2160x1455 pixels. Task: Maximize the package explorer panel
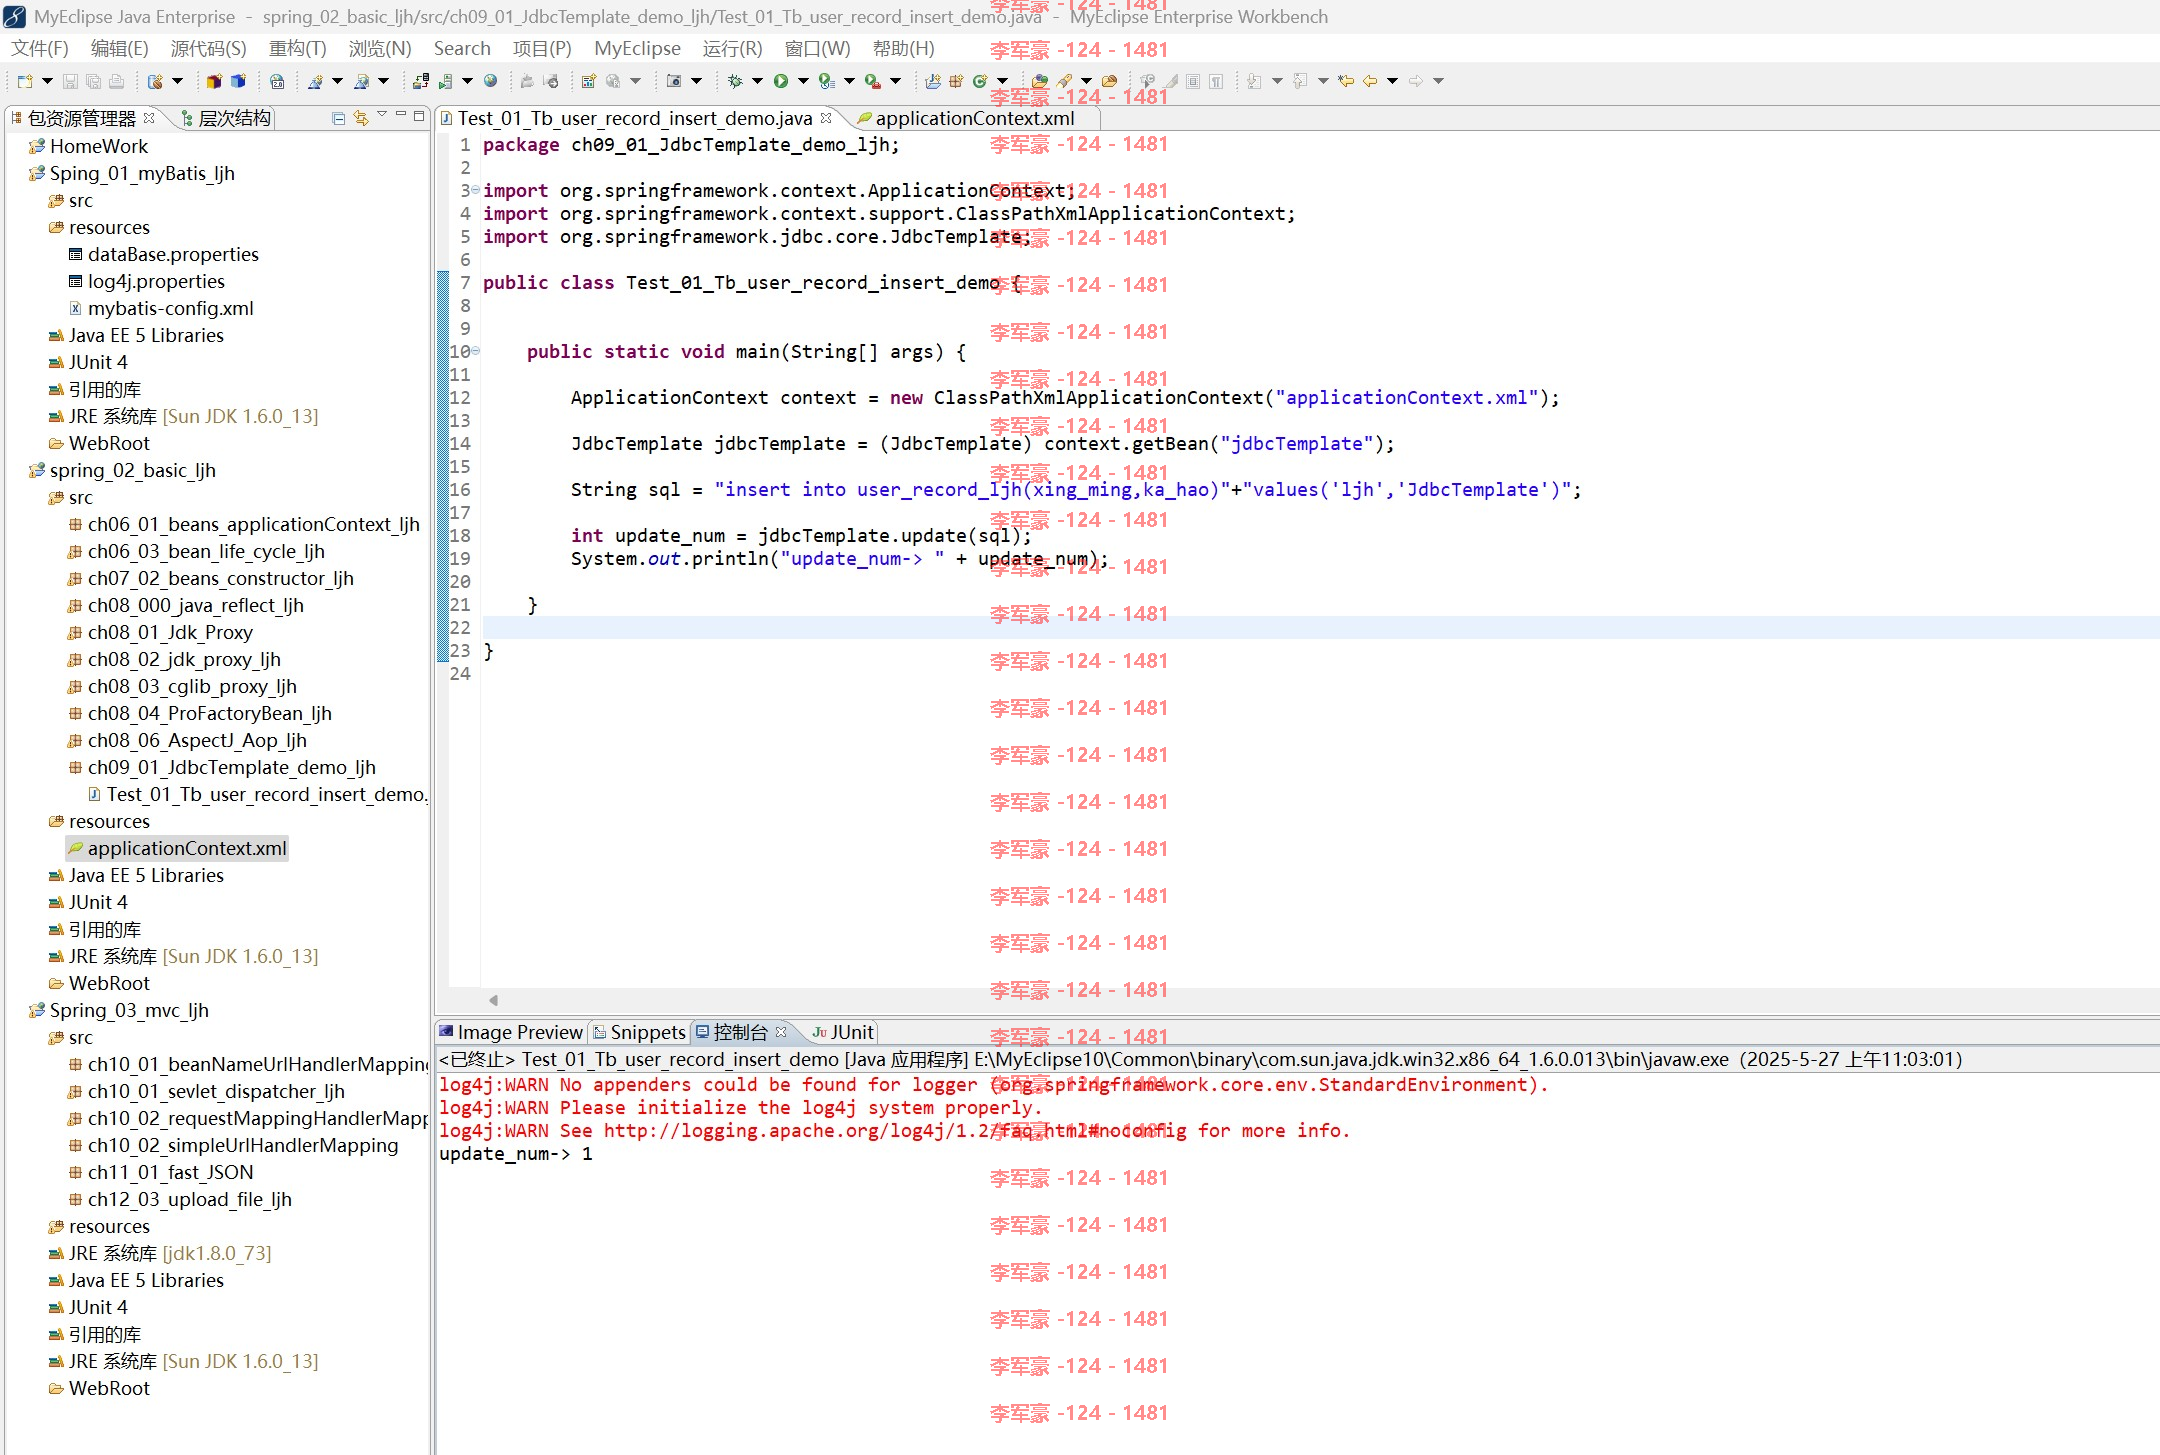419,116
